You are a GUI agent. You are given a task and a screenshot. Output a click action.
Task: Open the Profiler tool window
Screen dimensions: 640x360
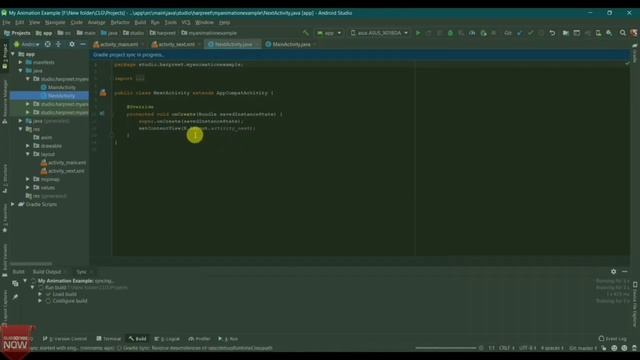click(x=199, y=339)
